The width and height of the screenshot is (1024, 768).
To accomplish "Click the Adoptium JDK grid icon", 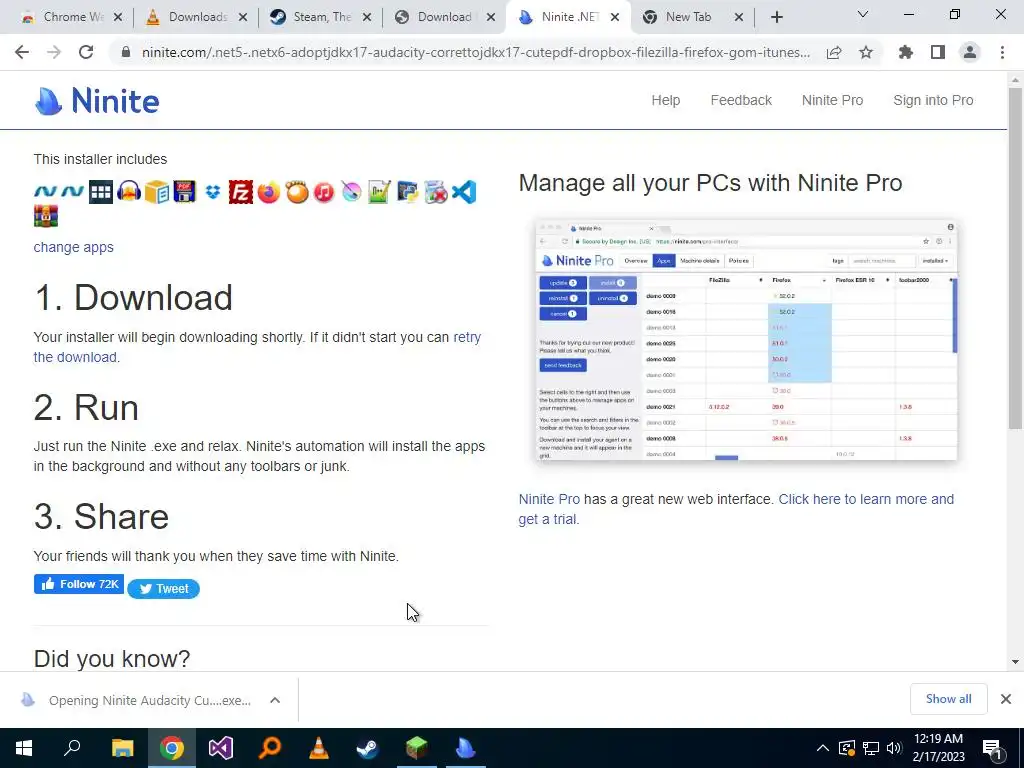I will (101, 192).
